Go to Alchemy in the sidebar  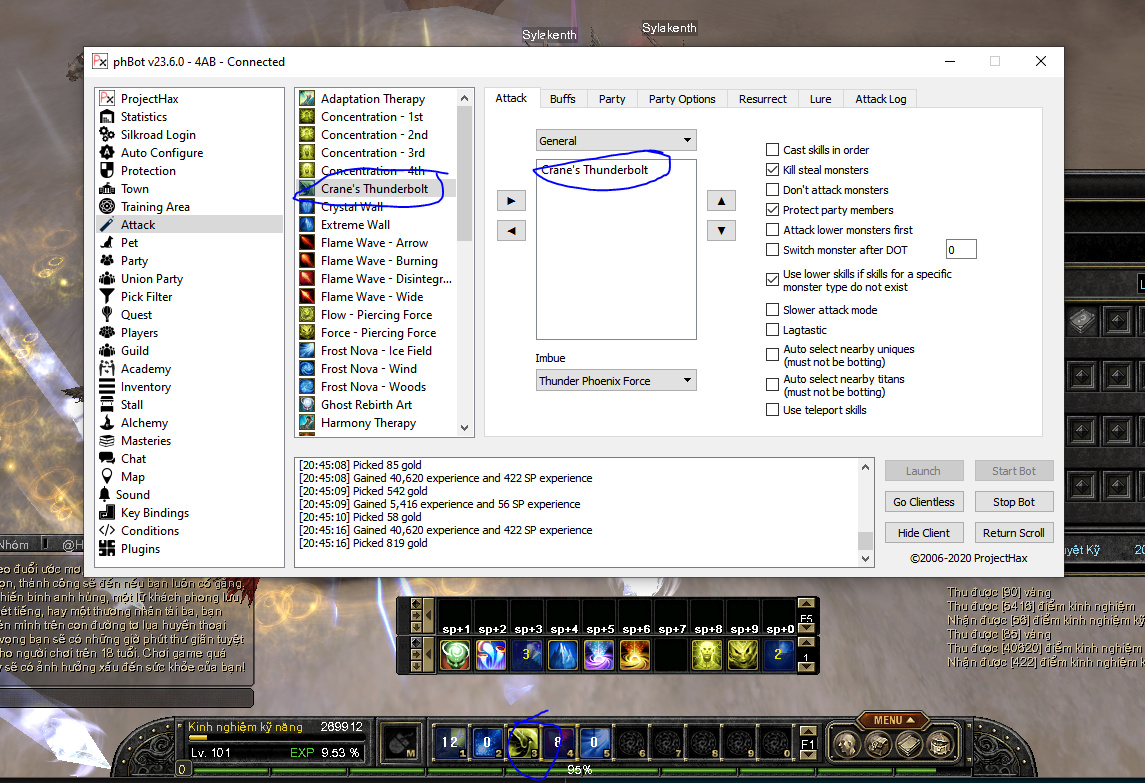pyautogui.click(x=144, y=423)
